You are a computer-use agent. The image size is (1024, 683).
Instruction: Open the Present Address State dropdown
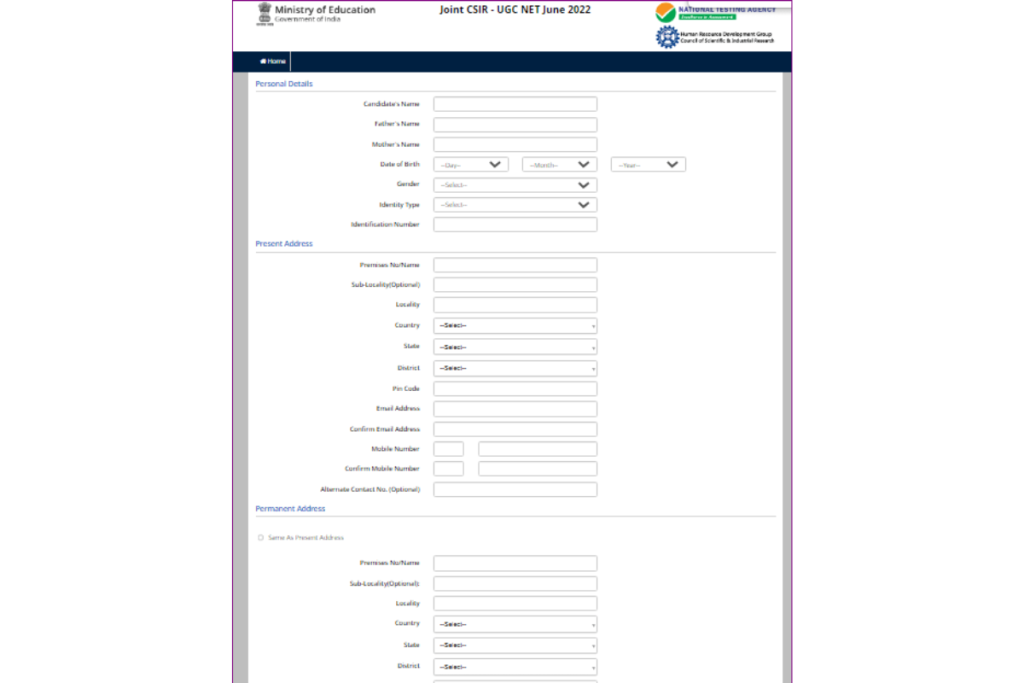tap(515, 347)
